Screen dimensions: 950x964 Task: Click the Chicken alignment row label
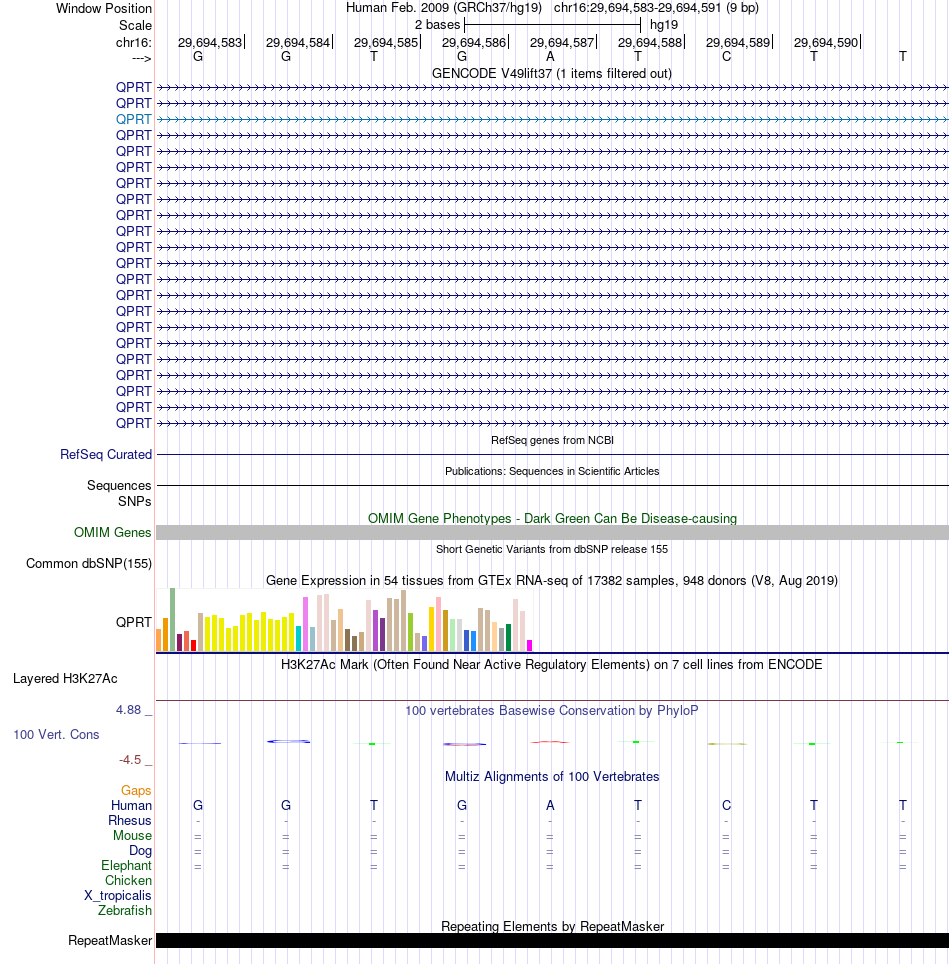click(128, 880)
